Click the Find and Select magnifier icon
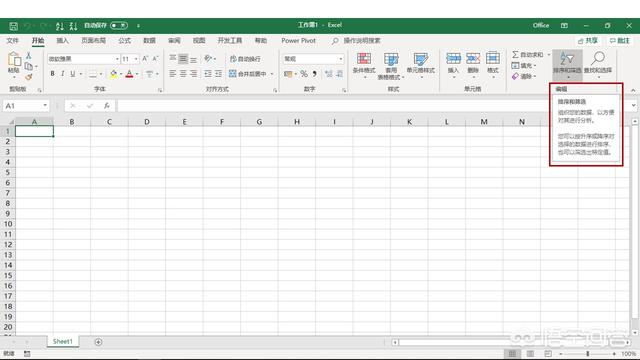Image resolution: width=640 pixels, height=360 pixels. [598, 58]
